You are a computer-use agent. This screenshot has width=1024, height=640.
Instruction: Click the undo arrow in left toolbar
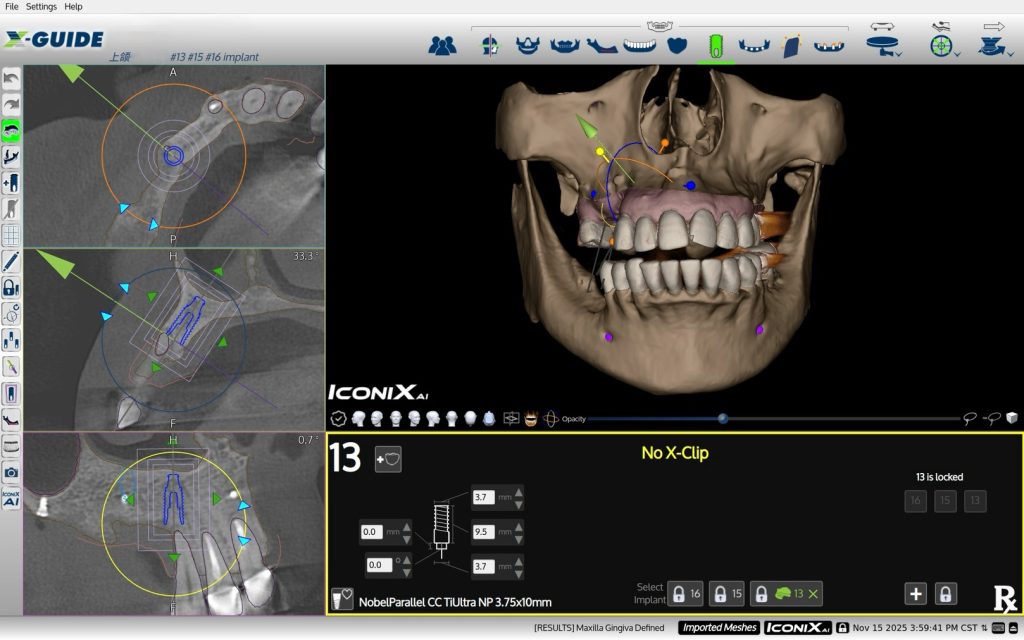[11, 79]
